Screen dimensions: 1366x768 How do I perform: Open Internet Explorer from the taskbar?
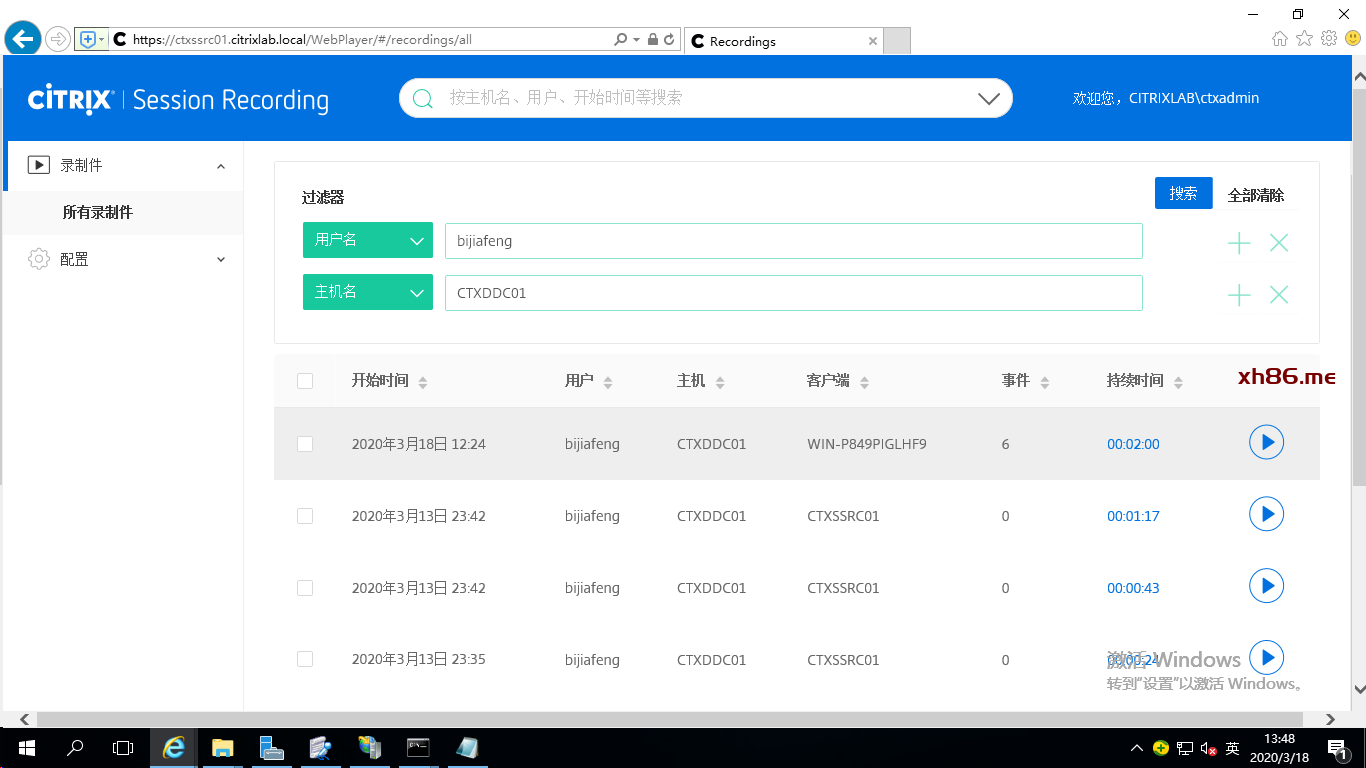[x=174, y=747]
